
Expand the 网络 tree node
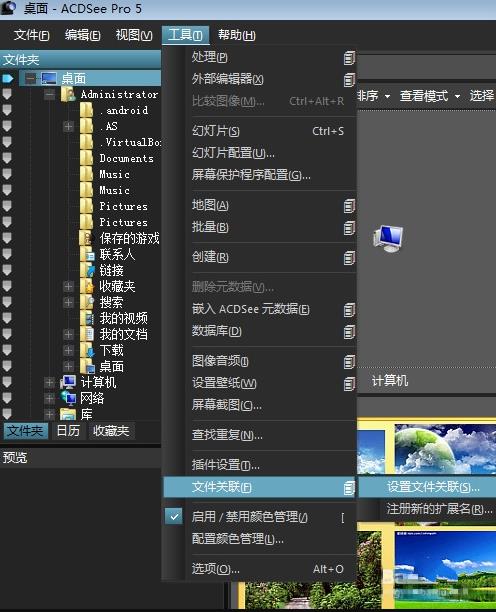point(49,399)
